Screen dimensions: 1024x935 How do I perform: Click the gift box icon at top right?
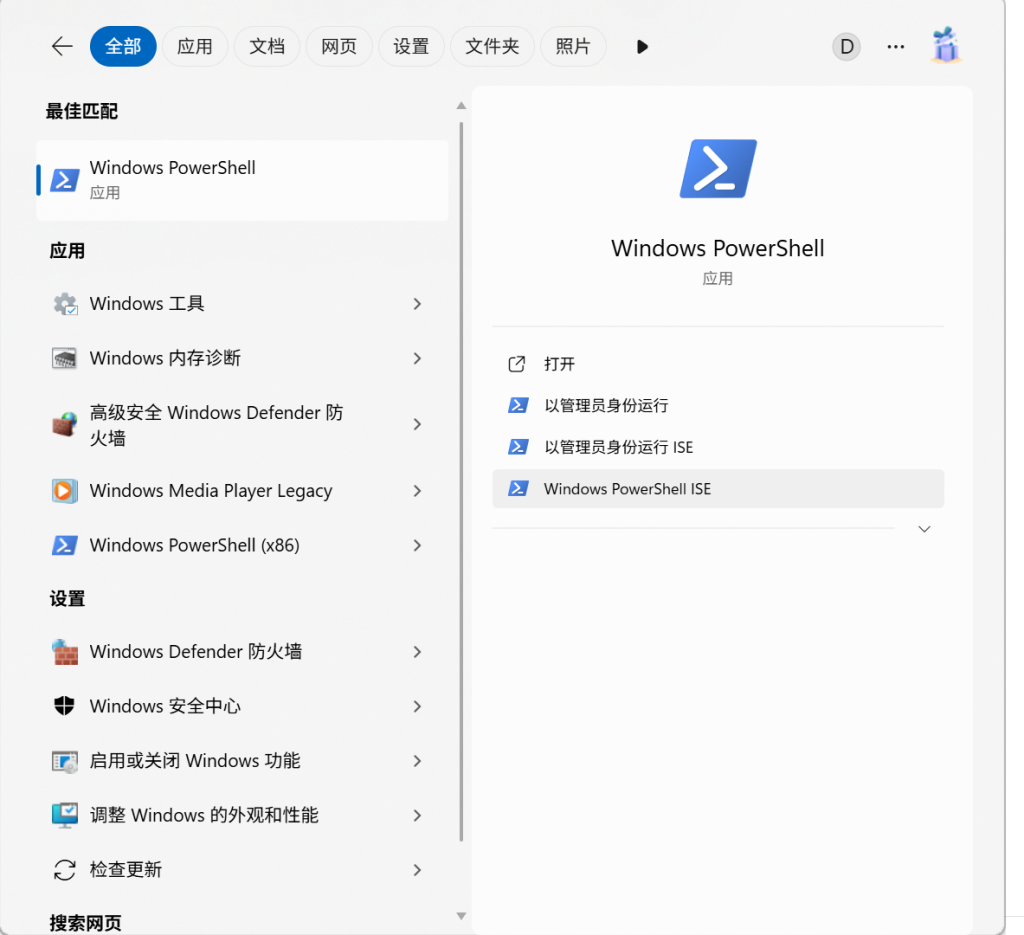945,46
